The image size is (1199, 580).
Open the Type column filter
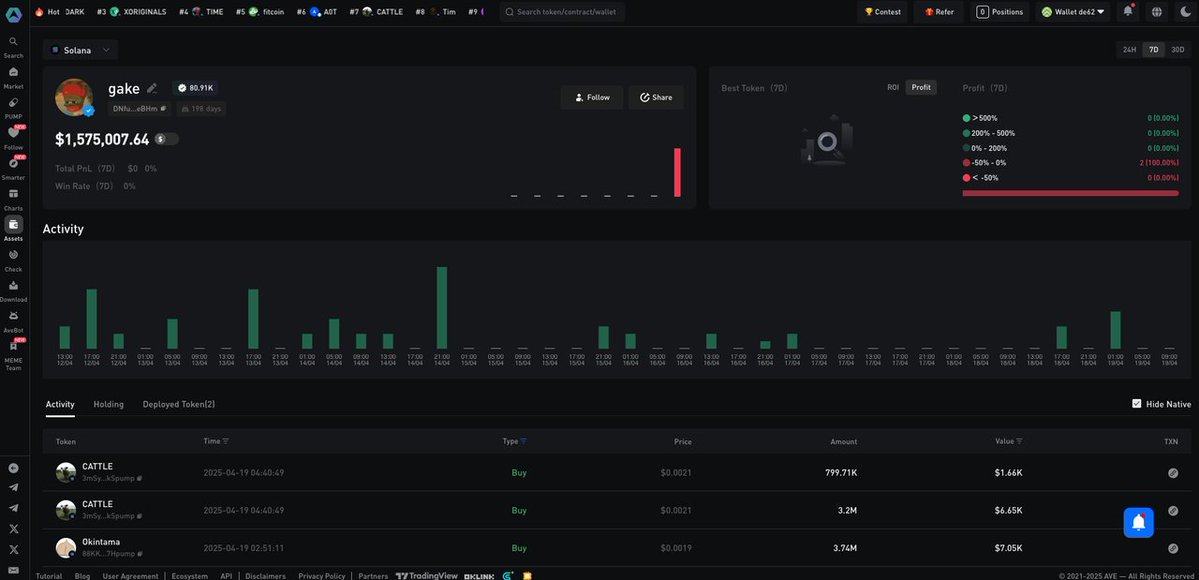click(523, 441)
